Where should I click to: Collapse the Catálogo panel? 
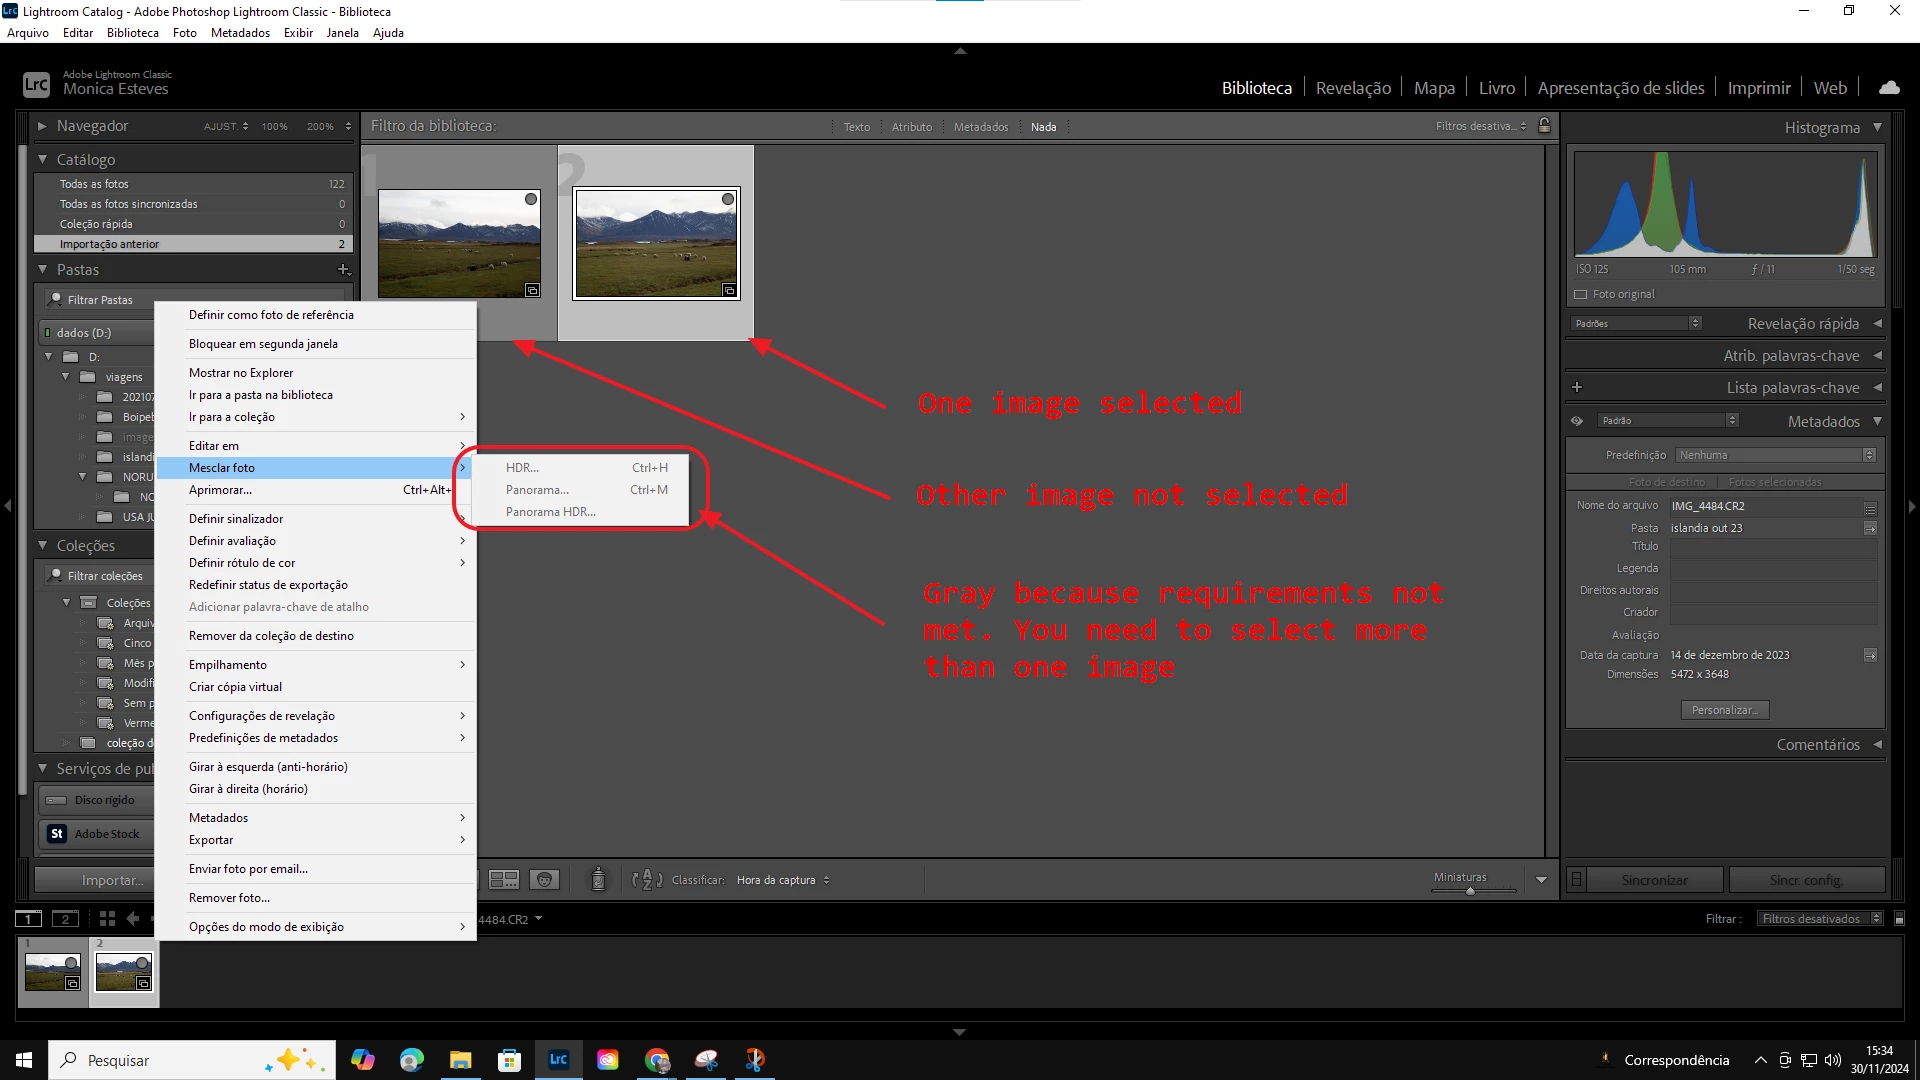43,160
